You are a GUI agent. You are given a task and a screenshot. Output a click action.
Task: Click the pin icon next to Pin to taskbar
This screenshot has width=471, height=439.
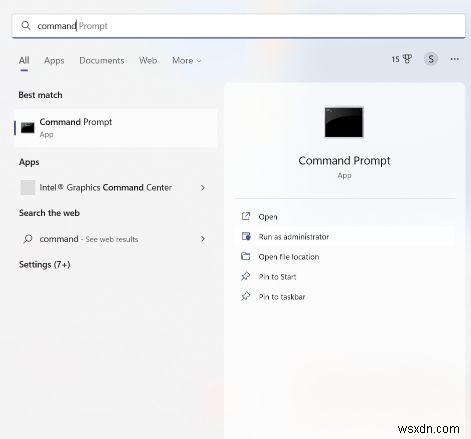246,296
